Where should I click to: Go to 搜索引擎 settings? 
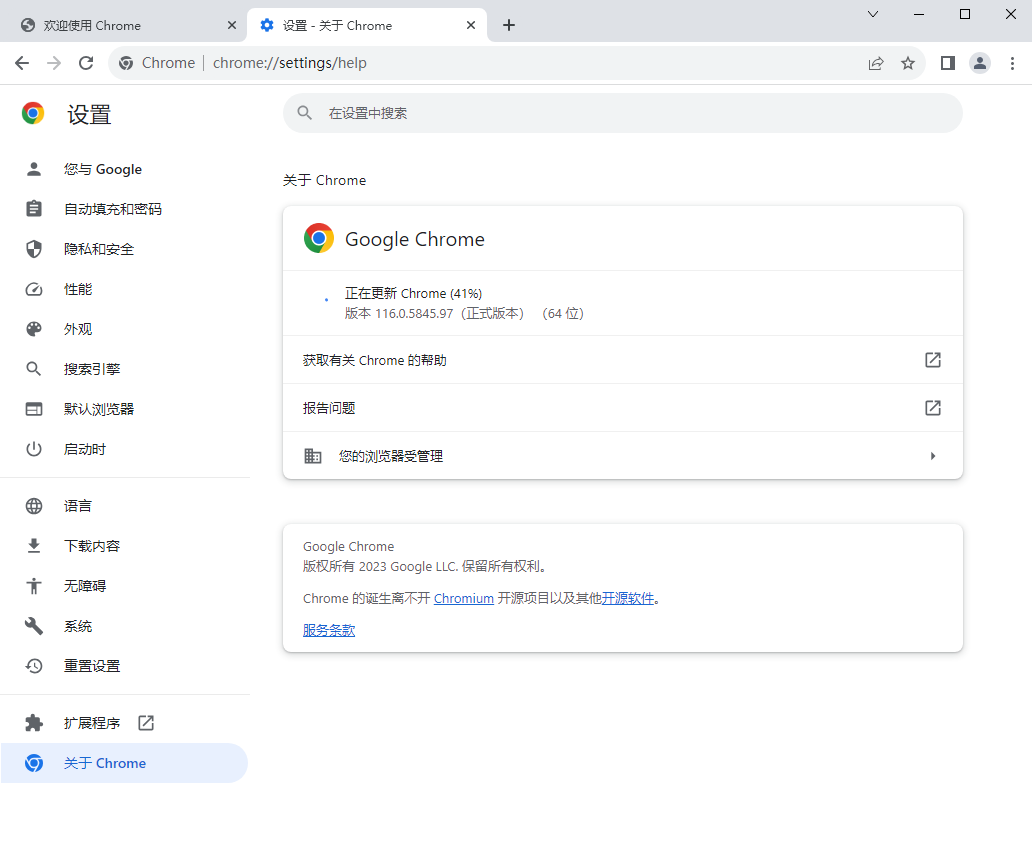point(92,369)
